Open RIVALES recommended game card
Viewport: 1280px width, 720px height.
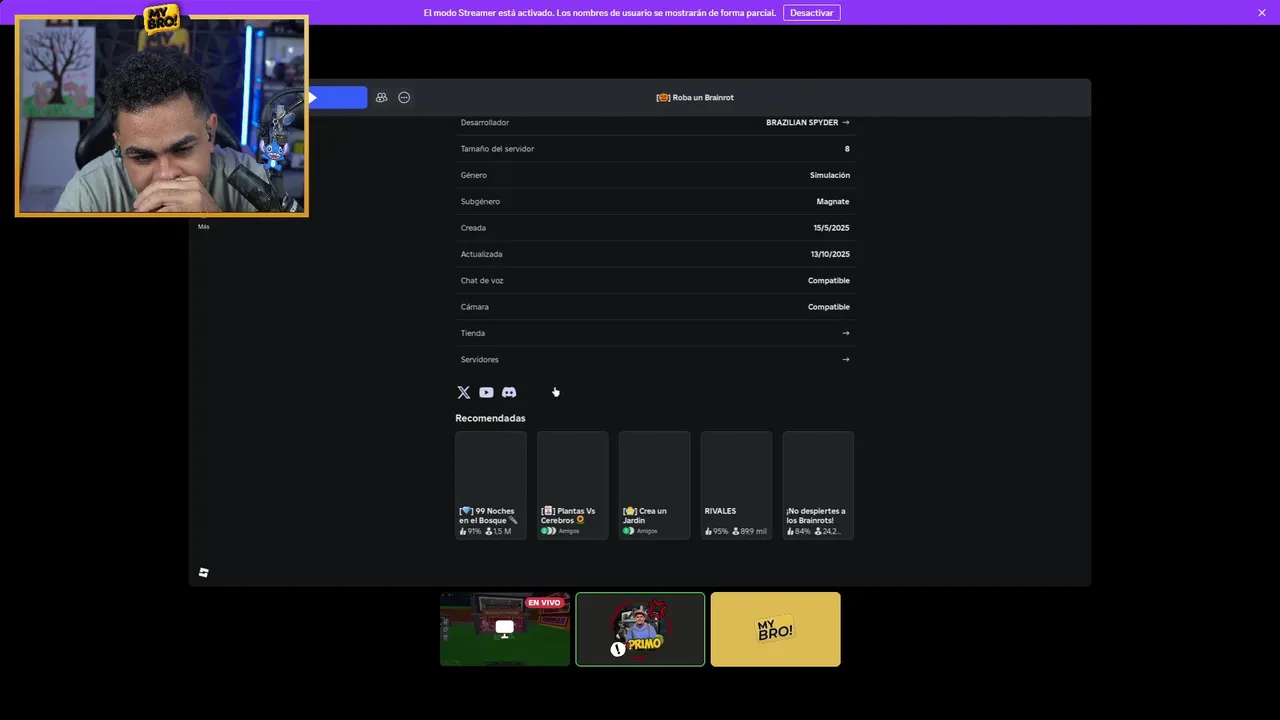pos(736,485)
